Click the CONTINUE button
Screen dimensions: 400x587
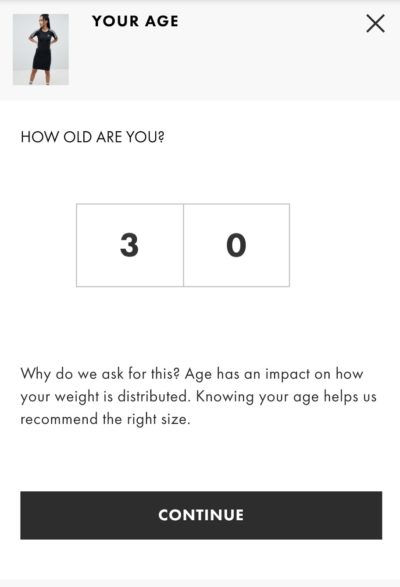(201, 515)
